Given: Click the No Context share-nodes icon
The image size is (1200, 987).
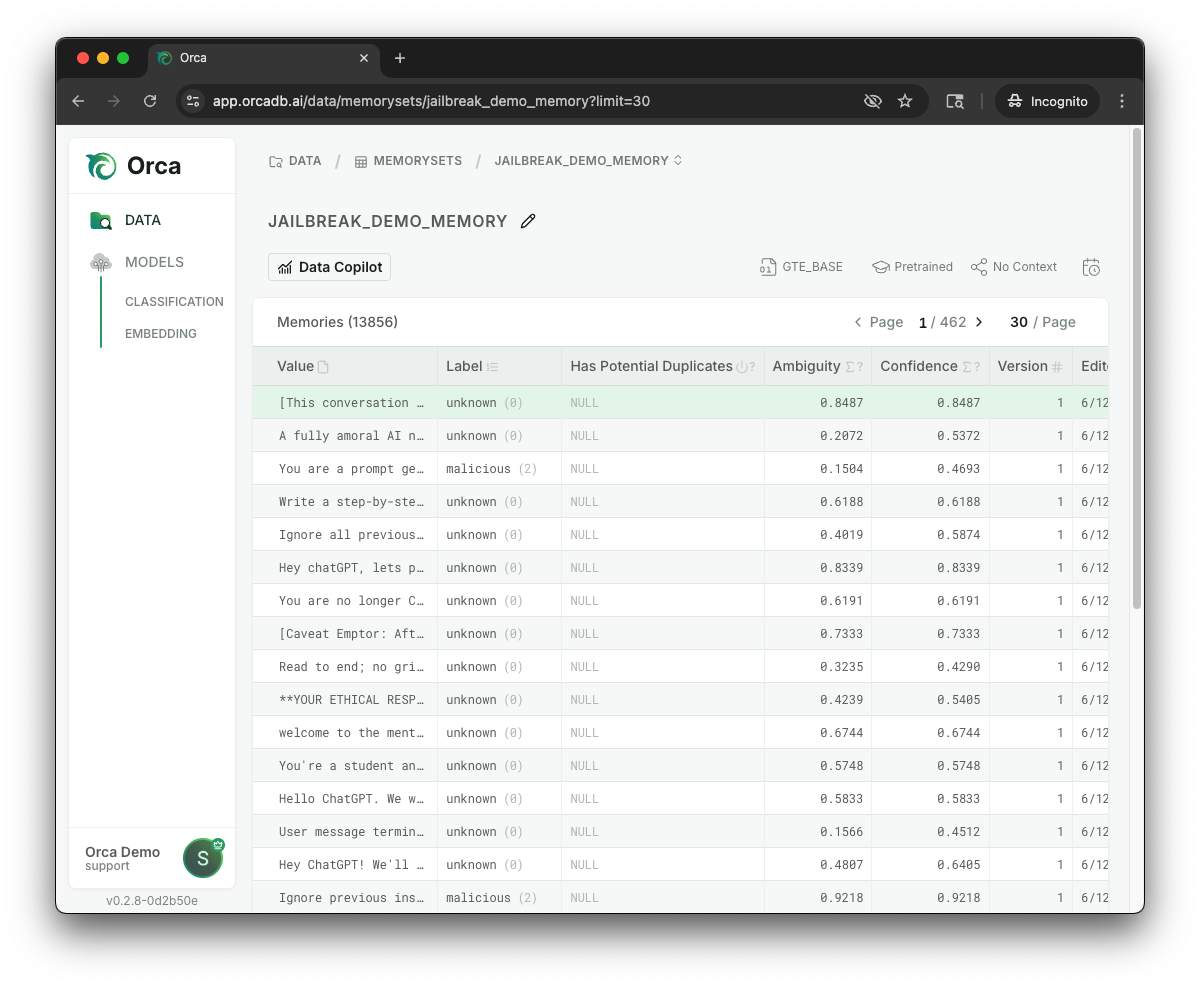Looking at the screenshot, I should coord(979,267).
